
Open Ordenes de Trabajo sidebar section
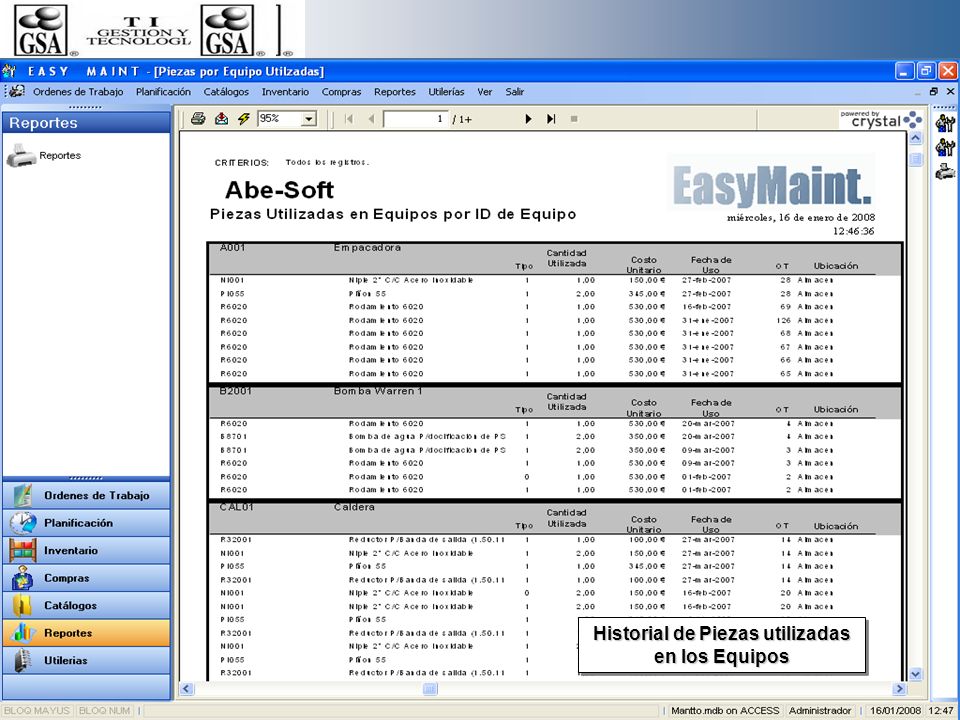[x=86, y=495]
